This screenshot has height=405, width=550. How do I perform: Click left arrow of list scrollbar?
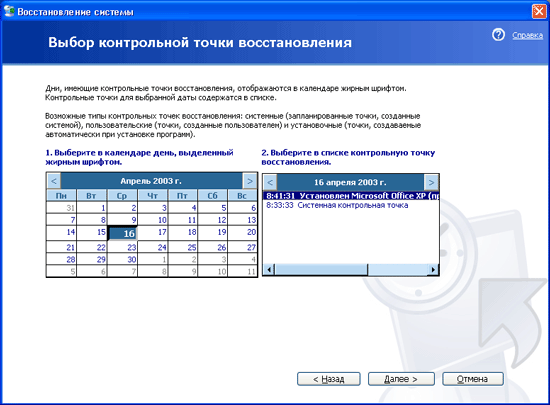click(x=269, y=270)
